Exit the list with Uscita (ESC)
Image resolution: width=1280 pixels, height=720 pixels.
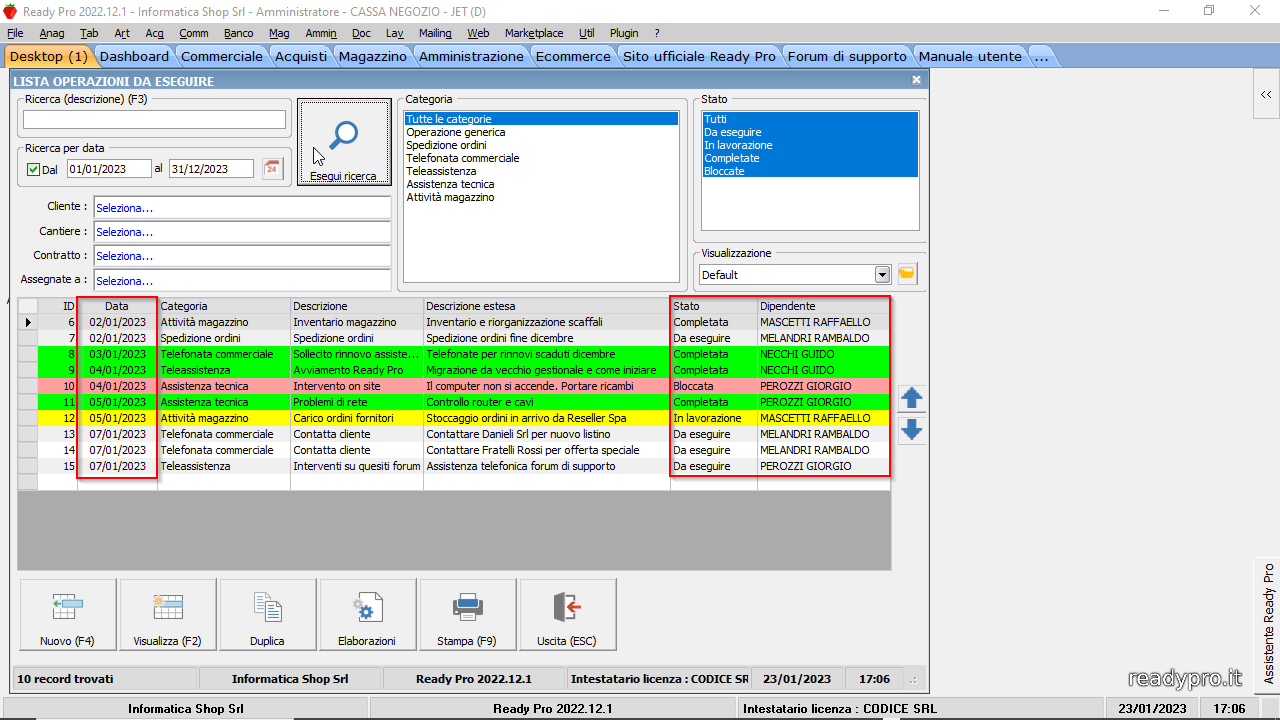pos(567,614)
